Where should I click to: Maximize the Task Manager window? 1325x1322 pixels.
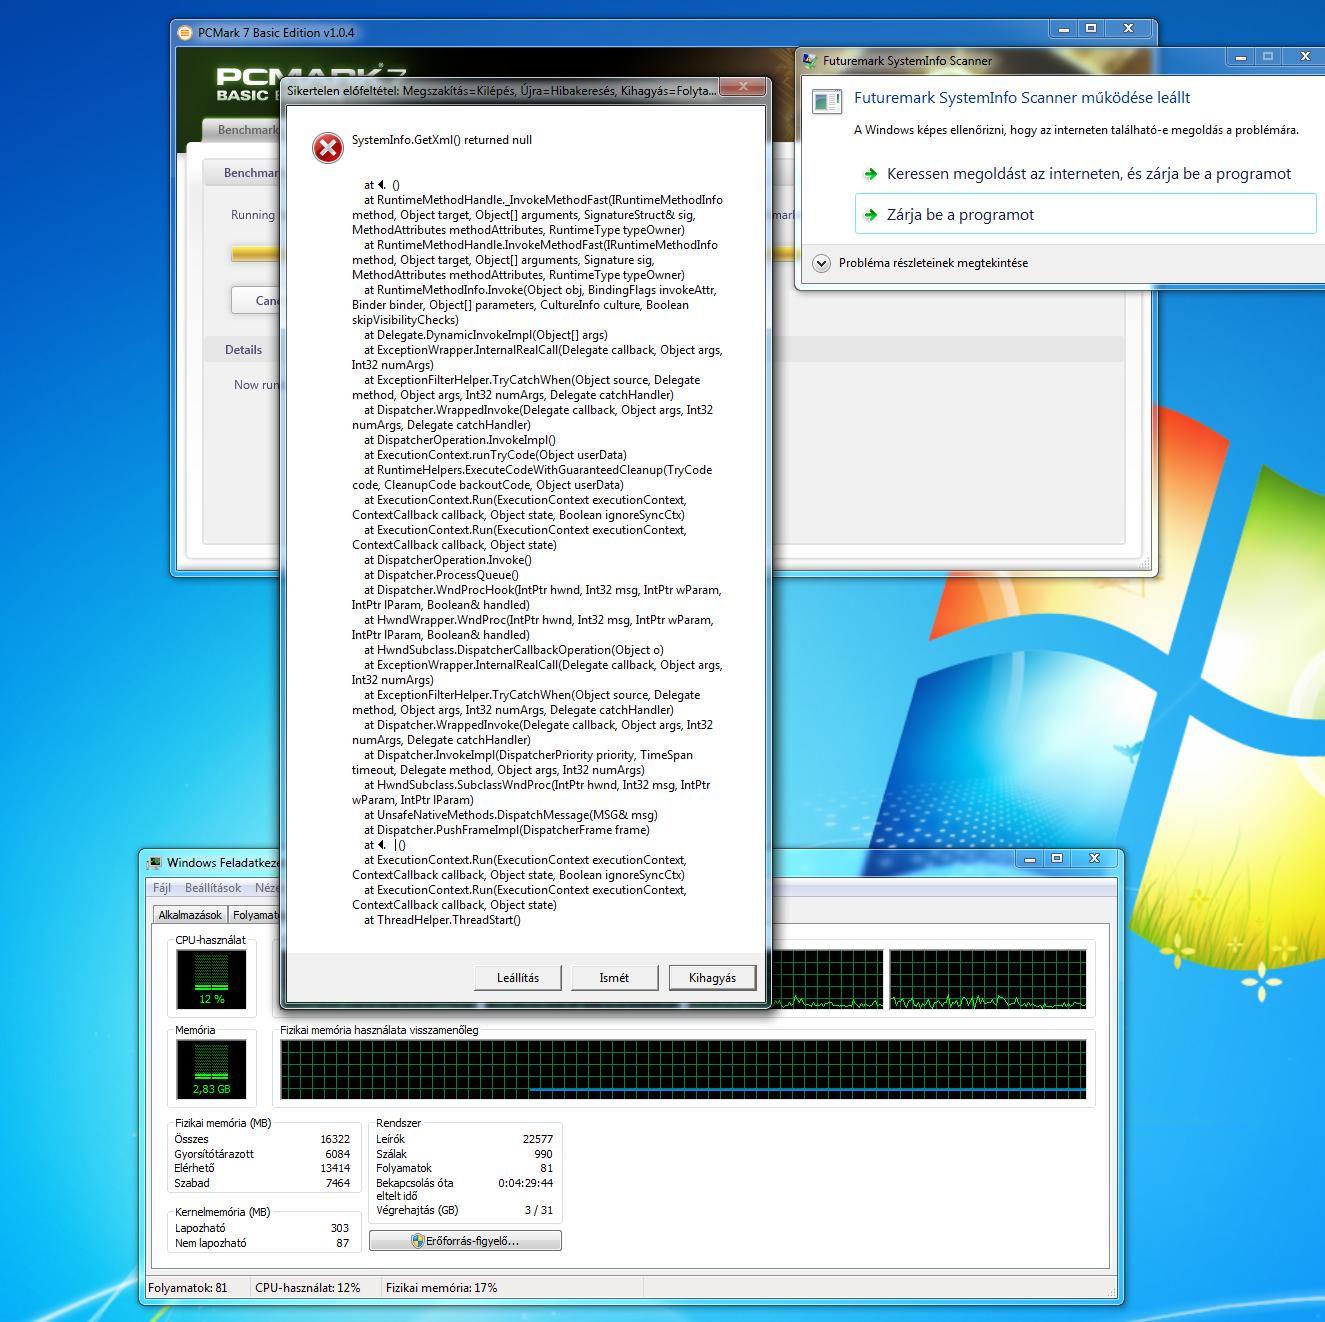1057,859
